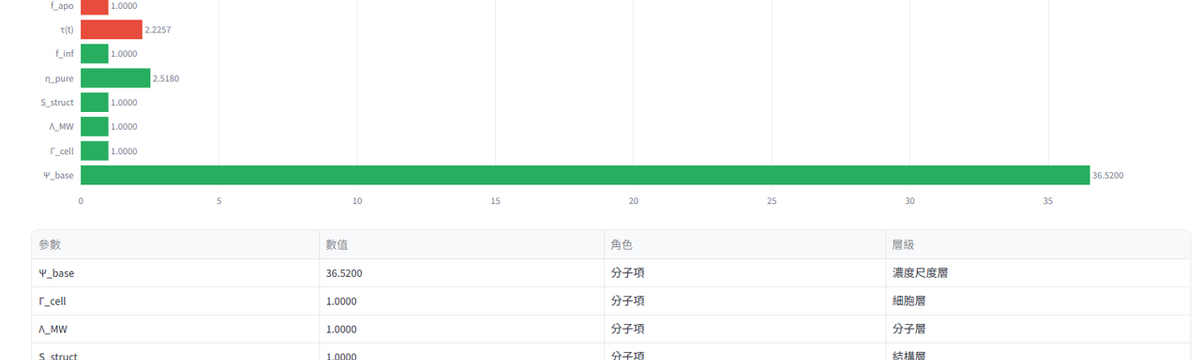Click the long green Ψ_base bar in chart
1200x360 pixels.
585,175
